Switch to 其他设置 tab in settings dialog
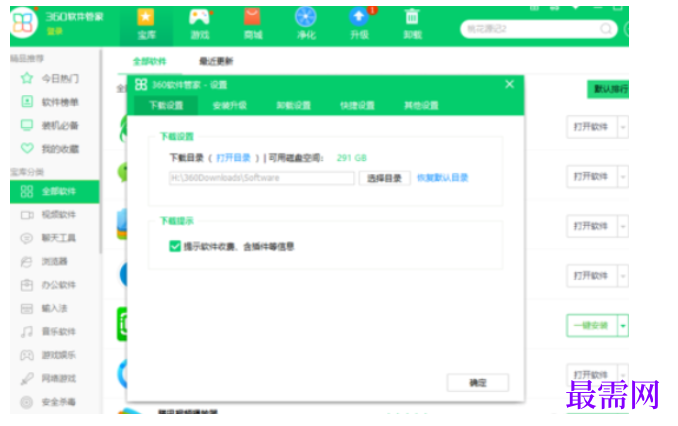 pos(421,105)
